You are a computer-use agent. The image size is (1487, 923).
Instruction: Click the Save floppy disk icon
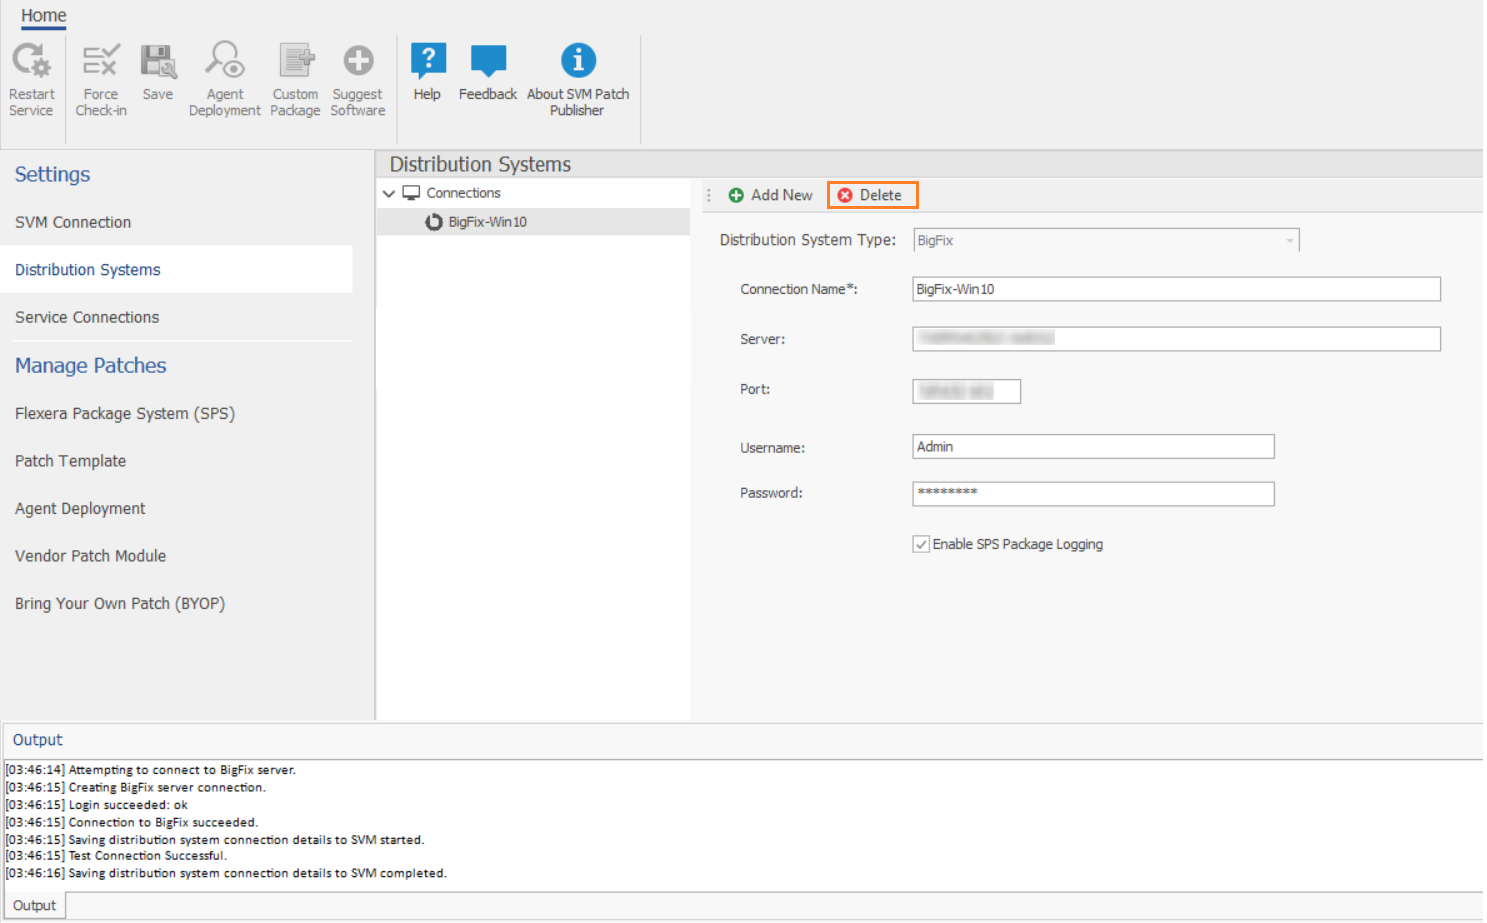click(x=158, y=62)
